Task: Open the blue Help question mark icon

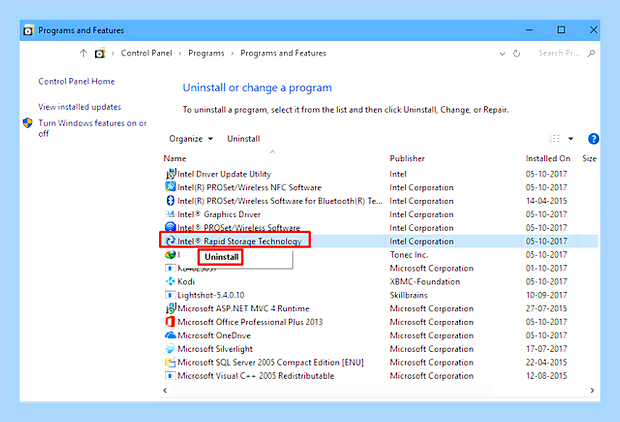Action: (593, 138)
